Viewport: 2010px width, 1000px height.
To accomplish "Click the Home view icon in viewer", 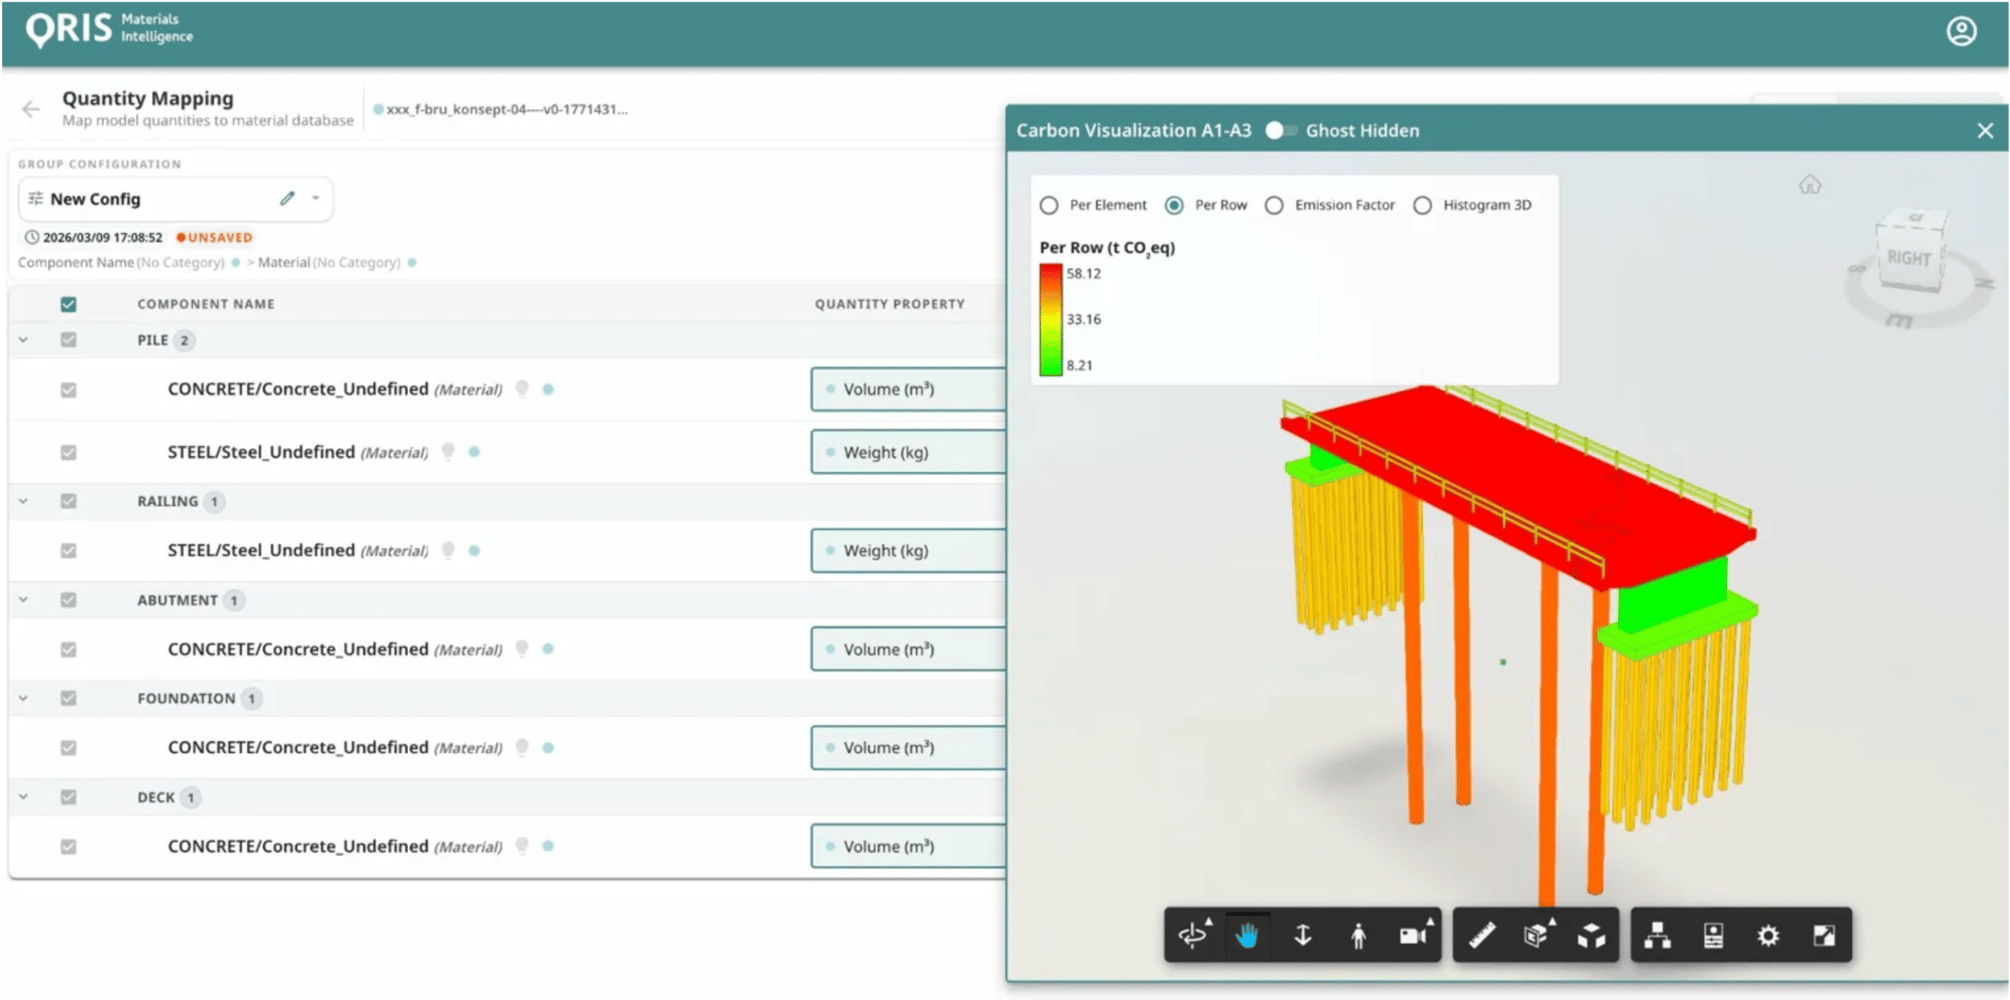I will 1810,184.
